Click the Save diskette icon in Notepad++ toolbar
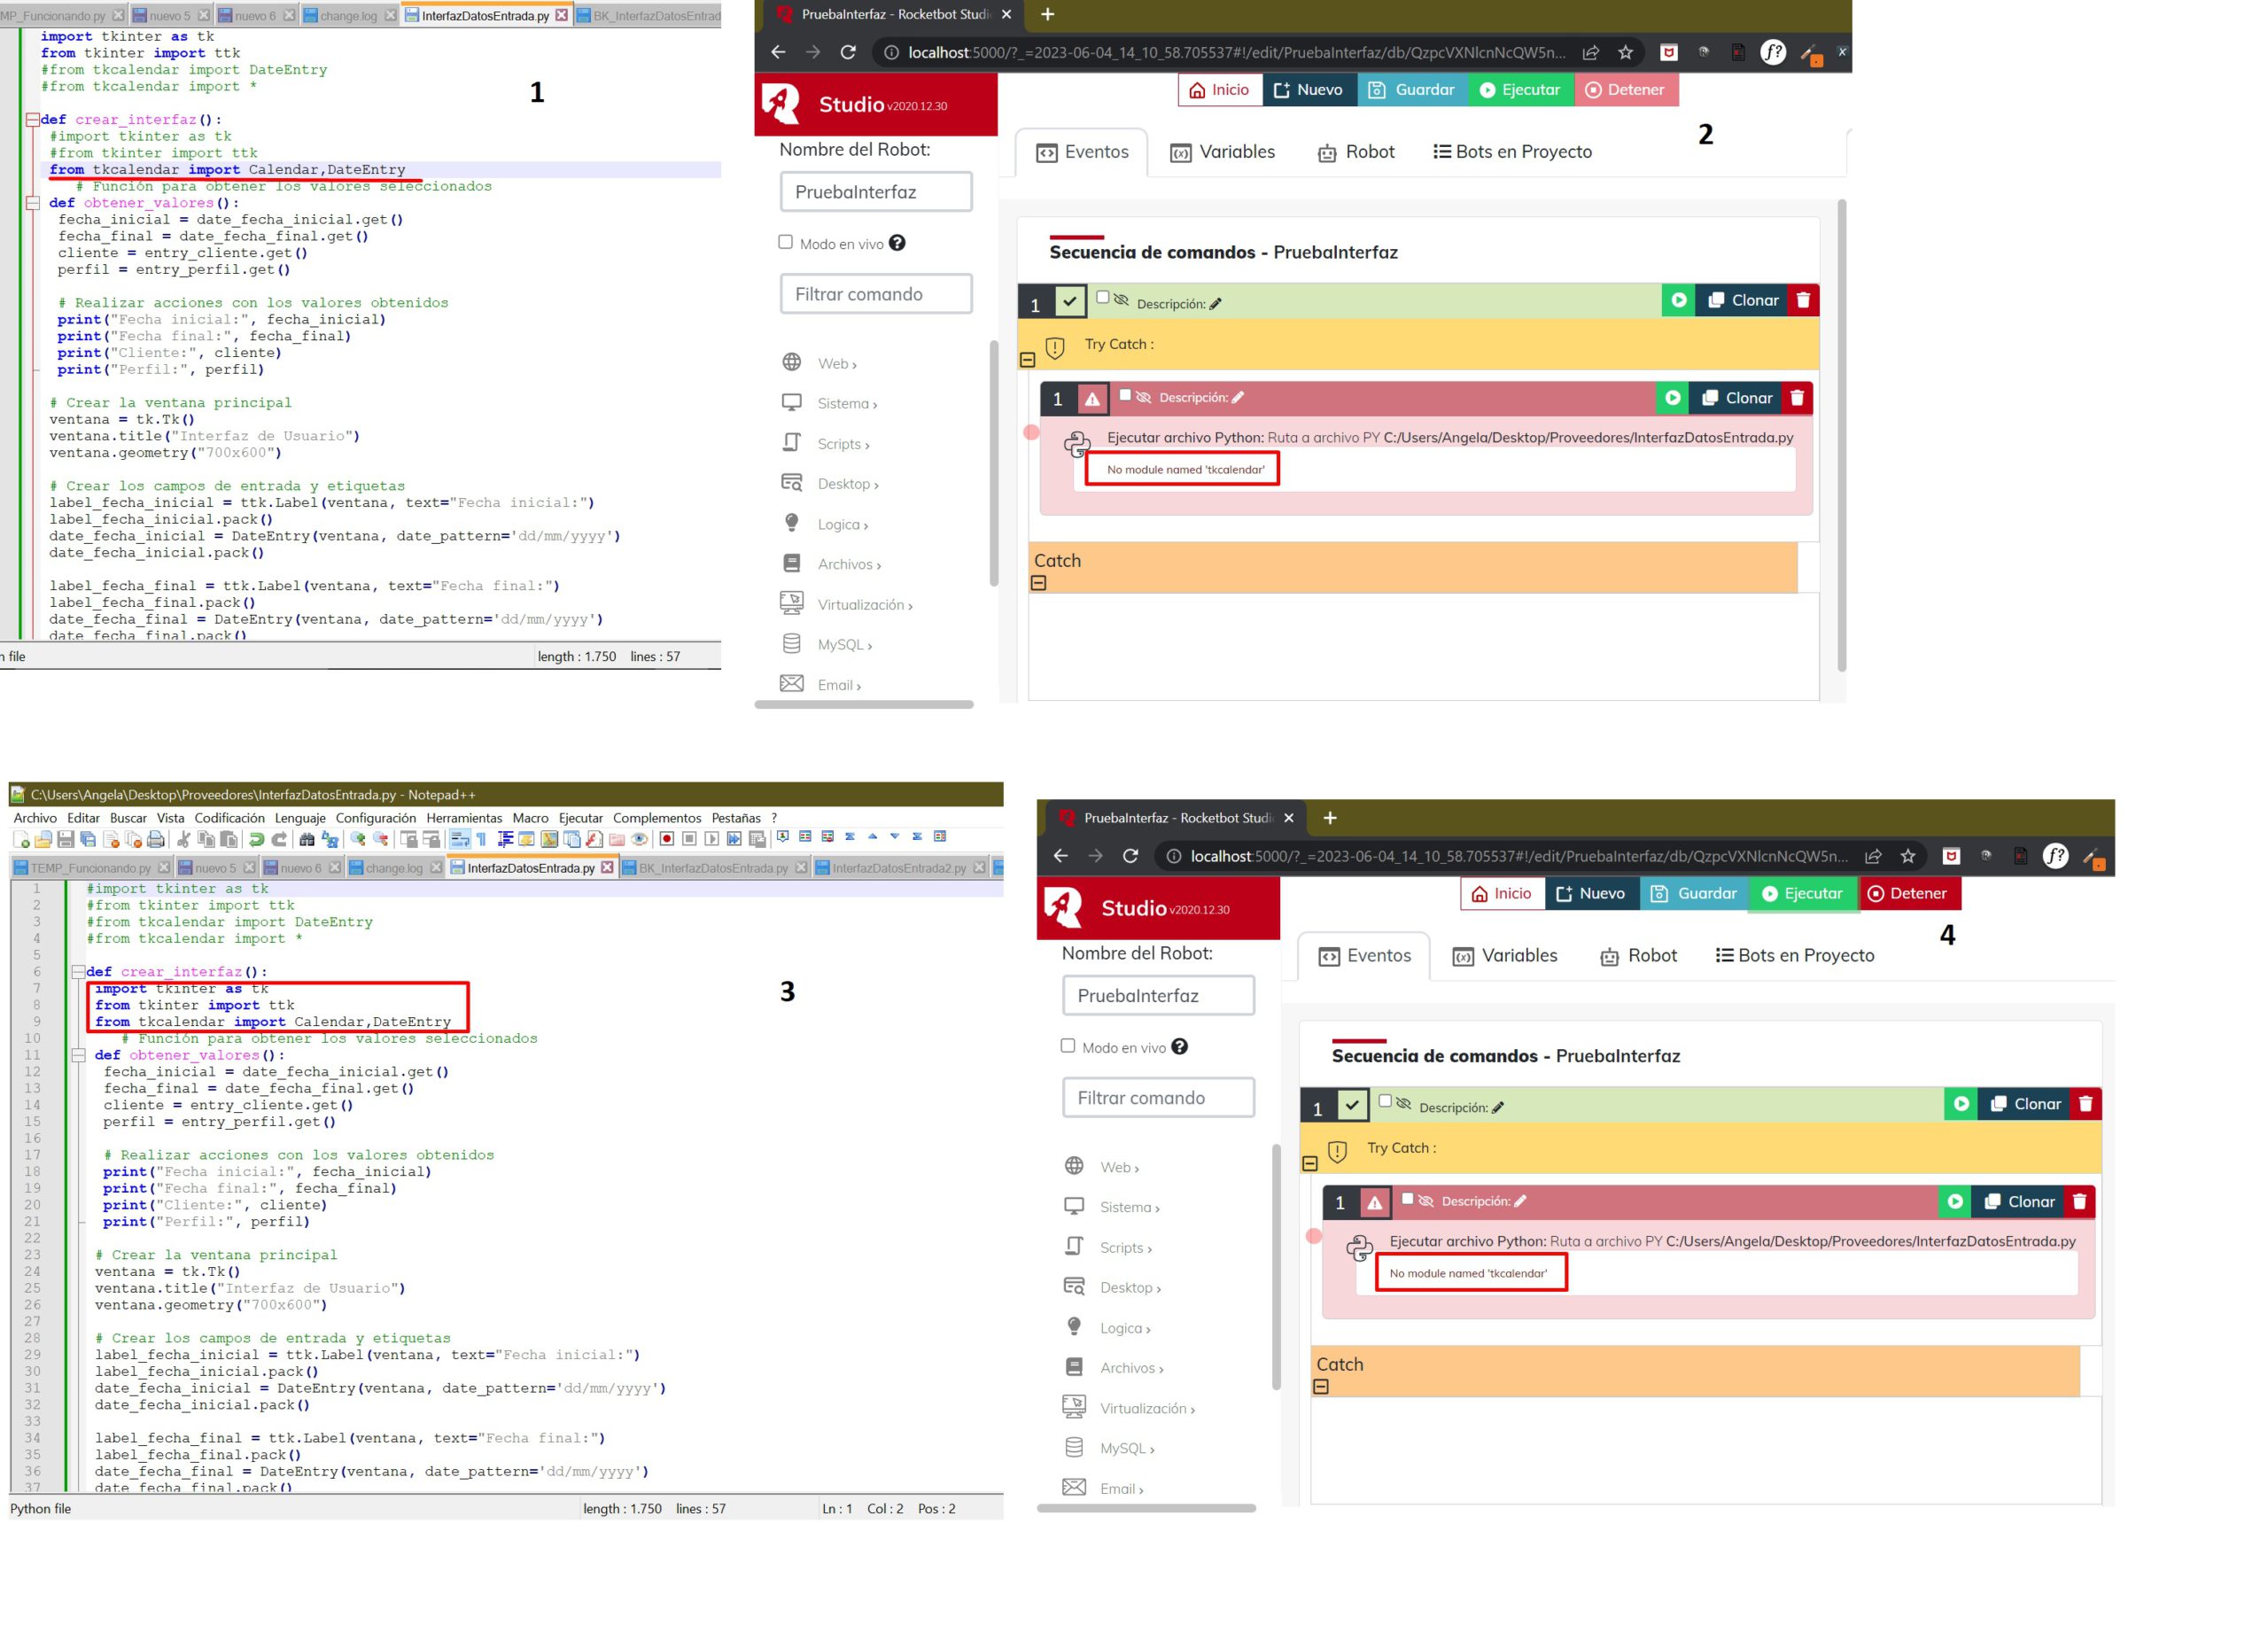This screenshot has height=1648, width=2268. tap(65, 839)
